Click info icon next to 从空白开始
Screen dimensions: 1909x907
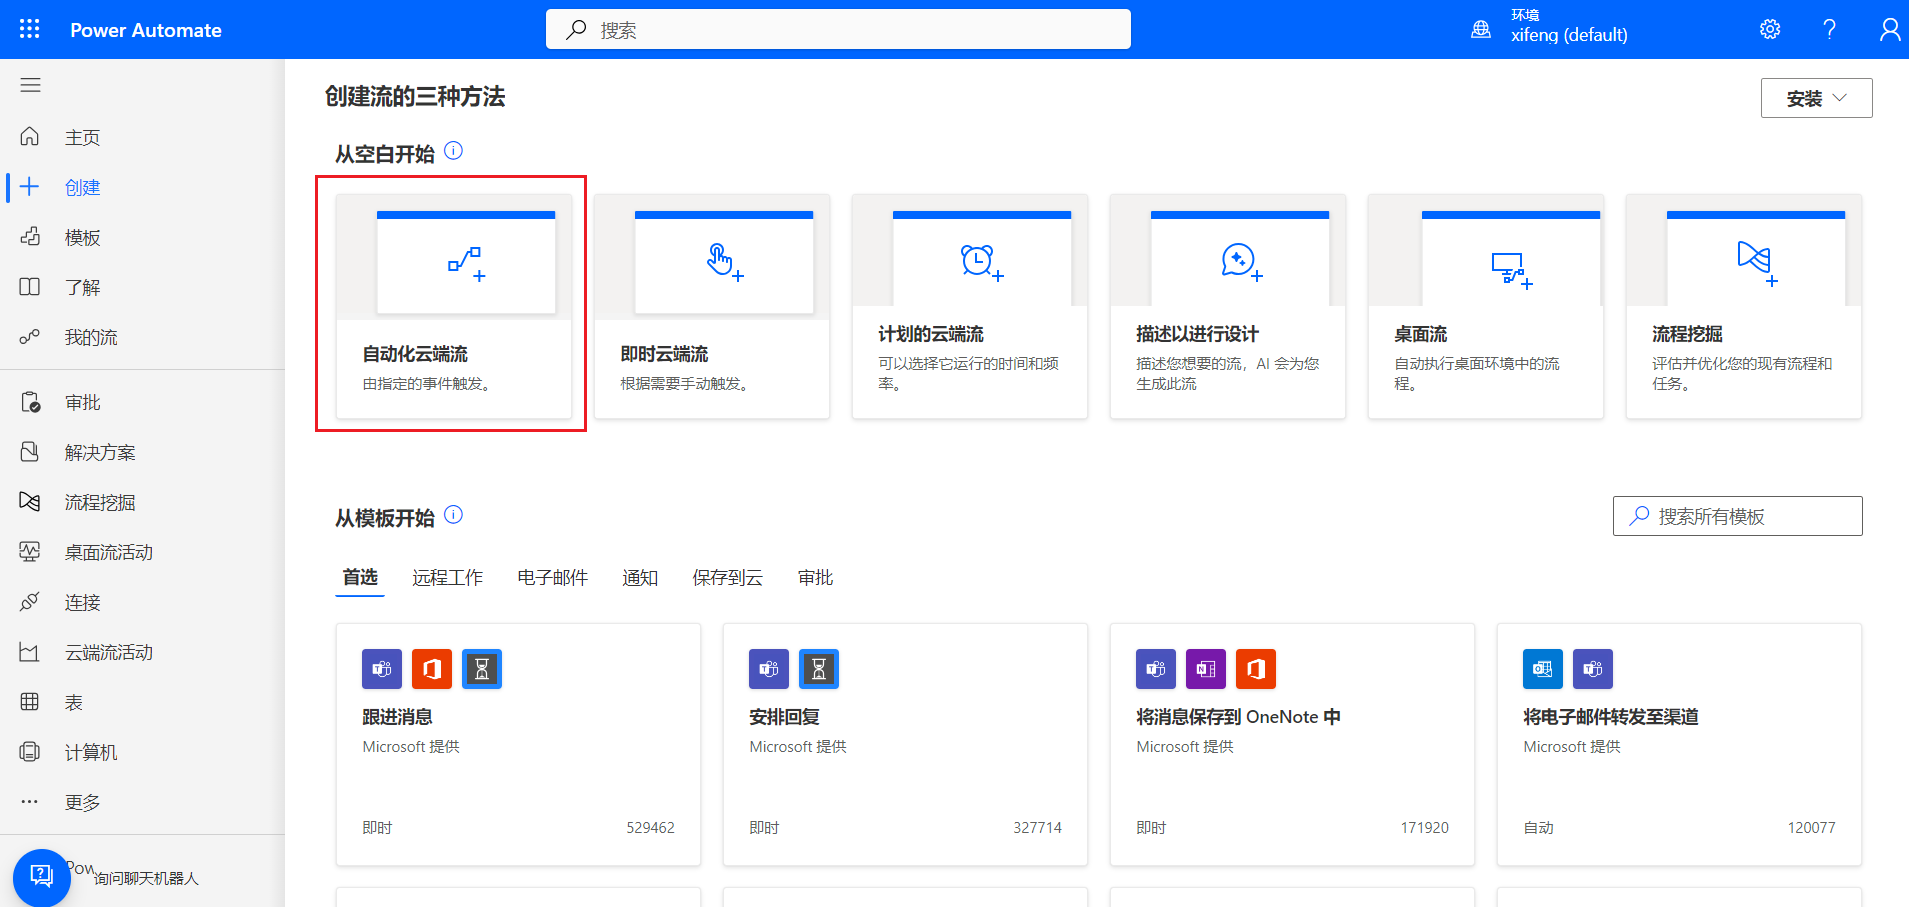pos(453,151)
